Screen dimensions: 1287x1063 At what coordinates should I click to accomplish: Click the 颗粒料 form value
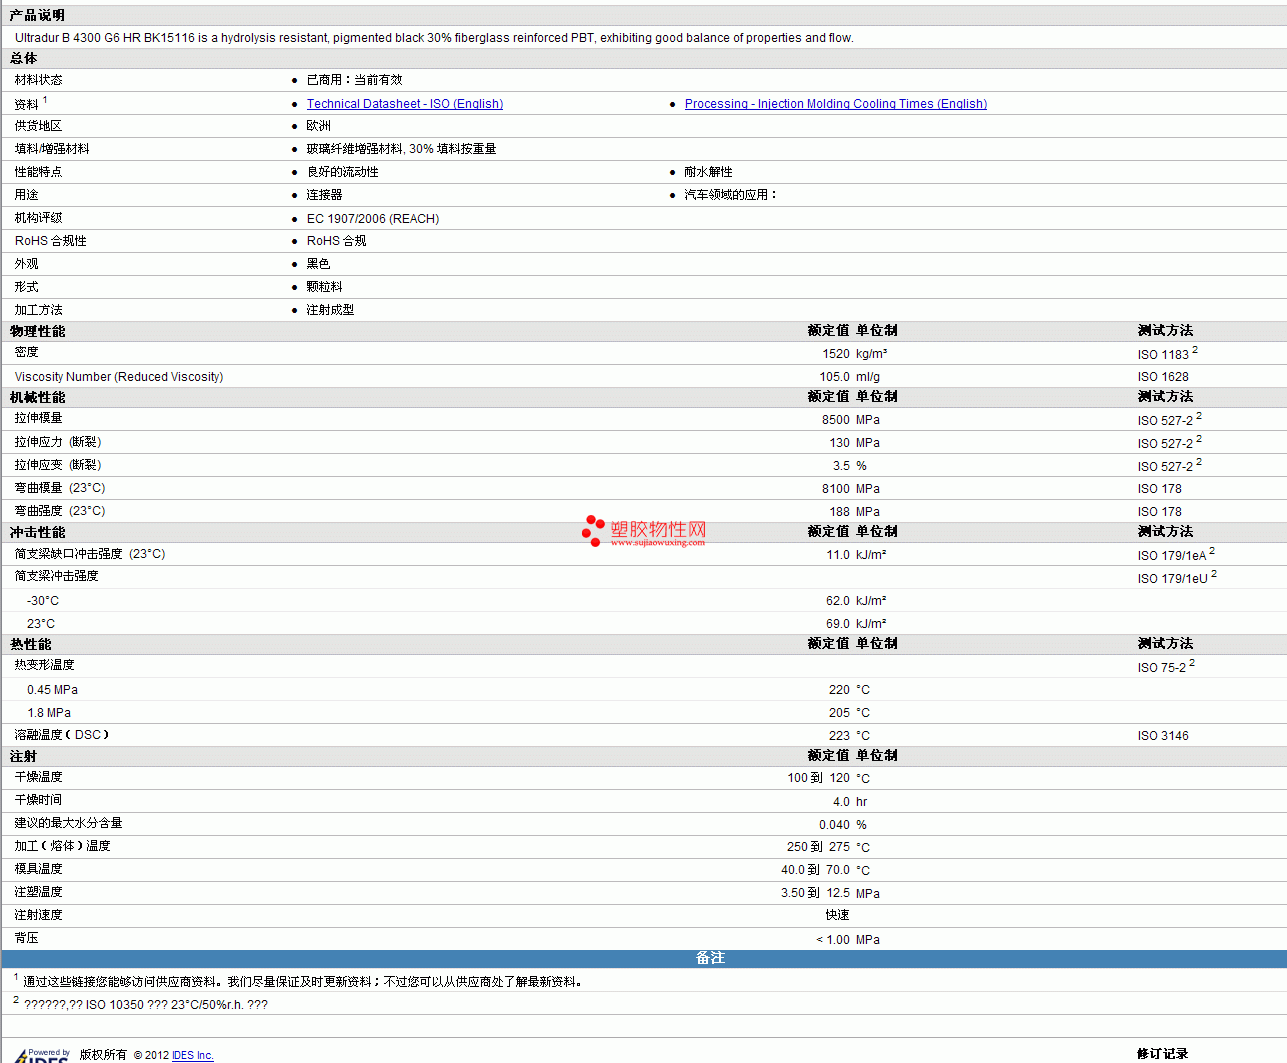tap(324, 287)
